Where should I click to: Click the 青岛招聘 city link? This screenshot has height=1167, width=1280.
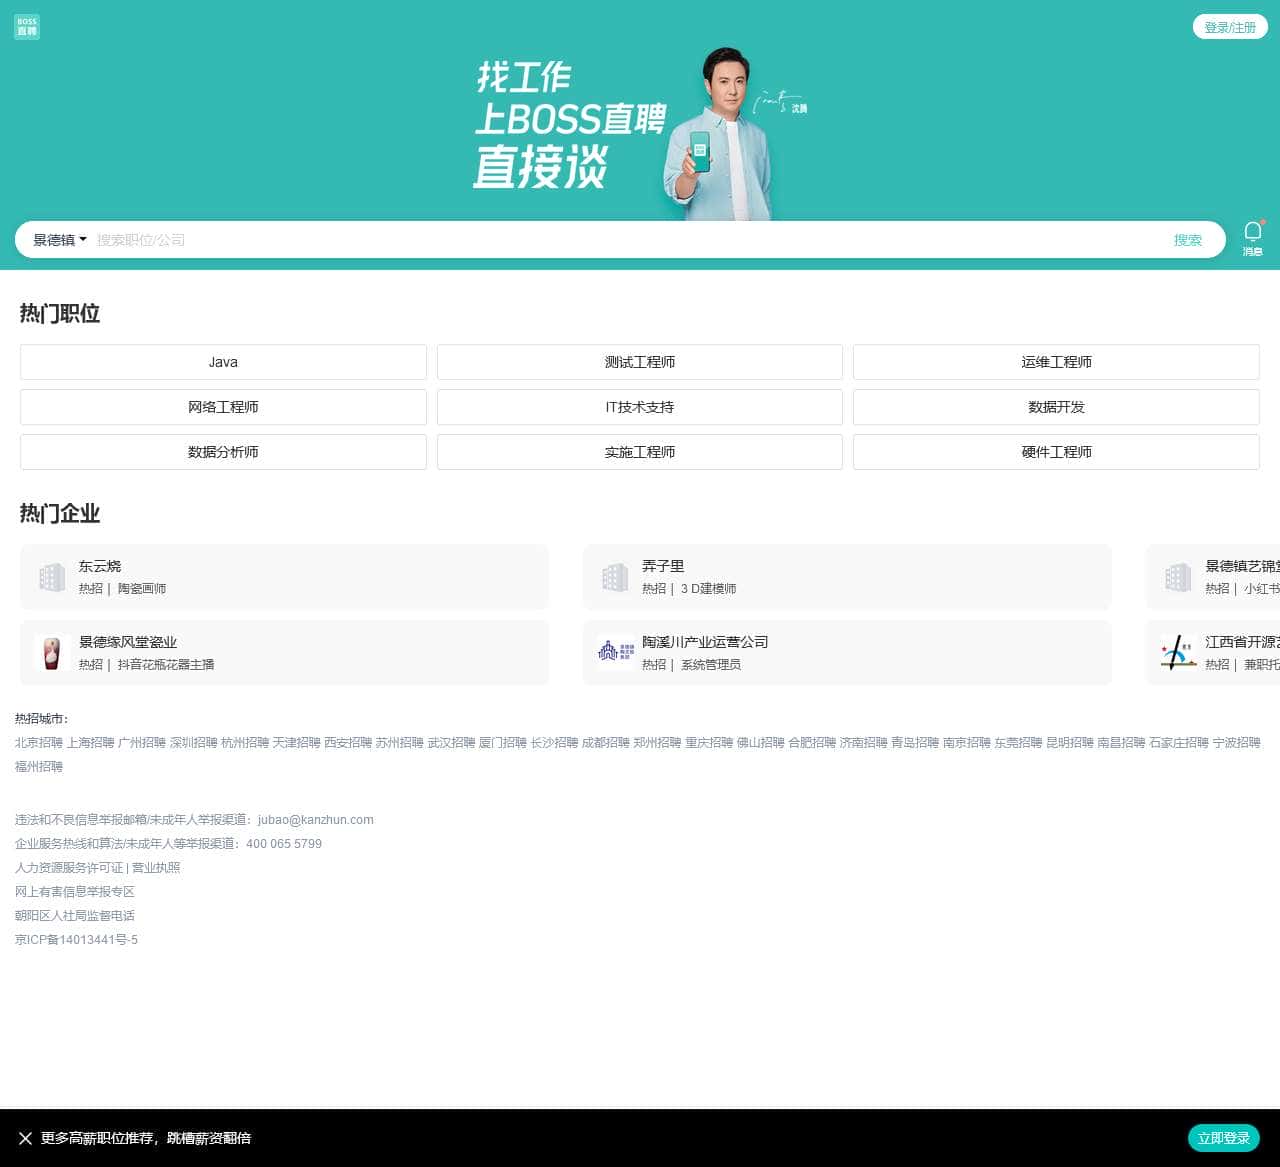coord(915,743)
